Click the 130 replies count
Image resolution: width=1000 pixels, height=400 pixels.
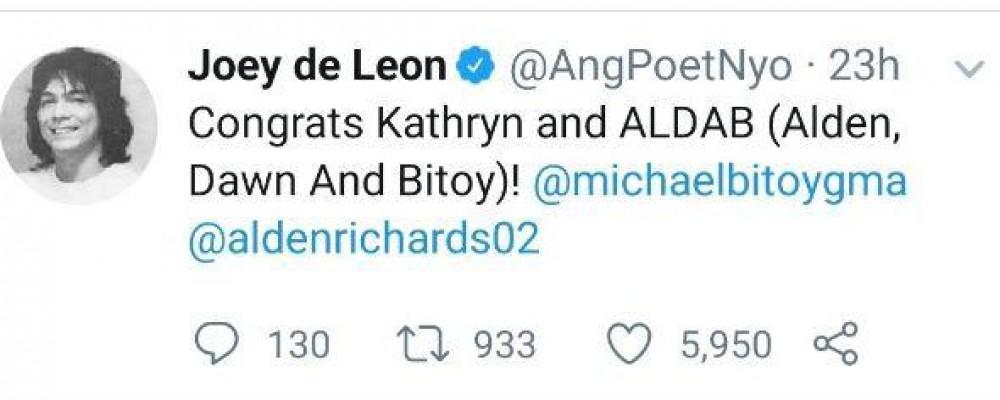298,346
